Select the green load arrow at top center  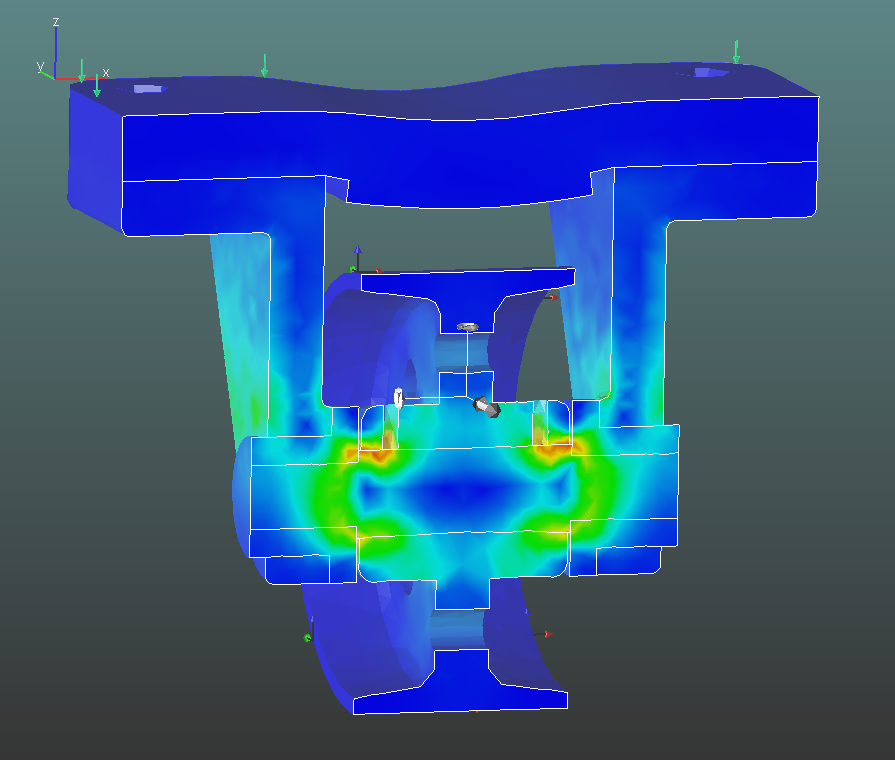tap(264, 65)
